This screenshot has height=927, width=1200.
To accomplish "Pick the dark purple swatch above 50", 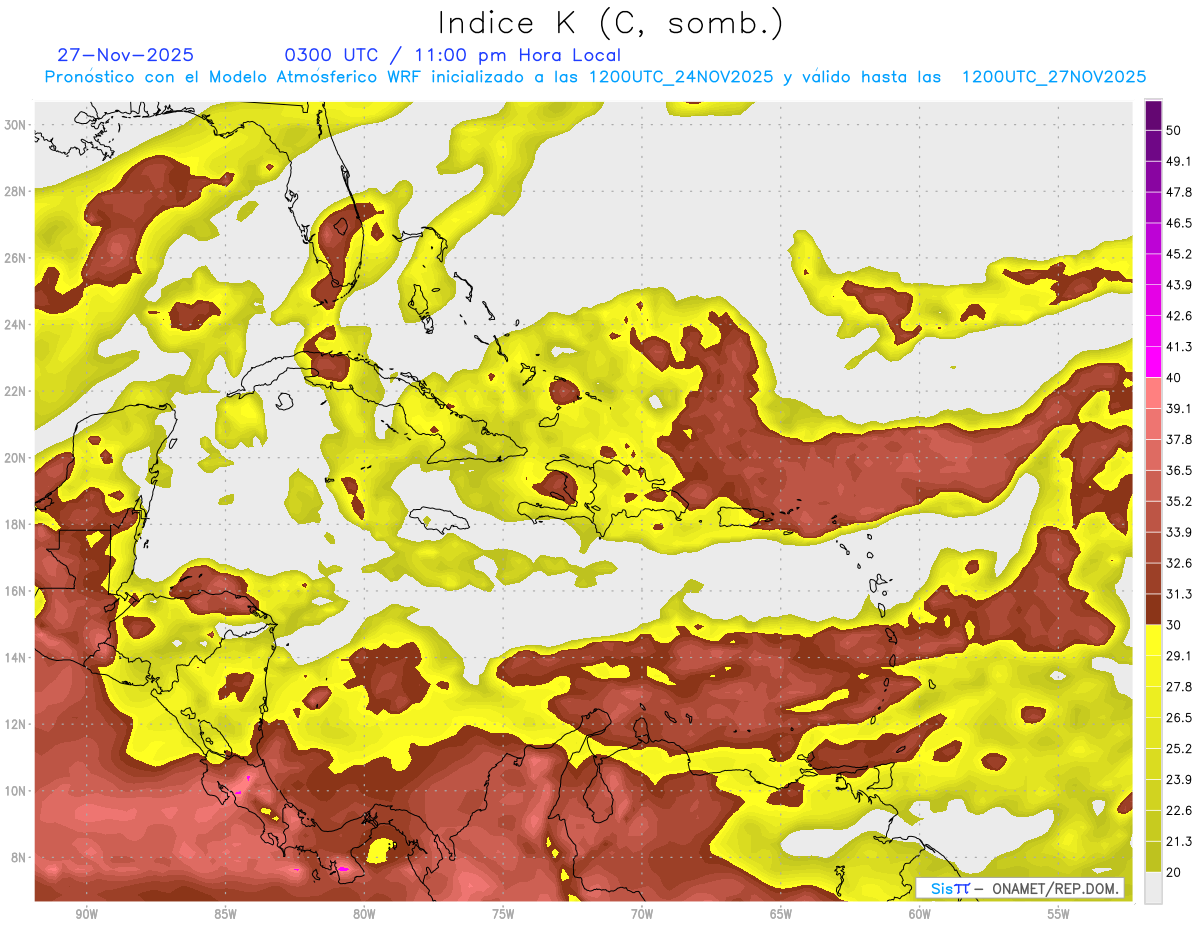I will tap(1153, 114).
